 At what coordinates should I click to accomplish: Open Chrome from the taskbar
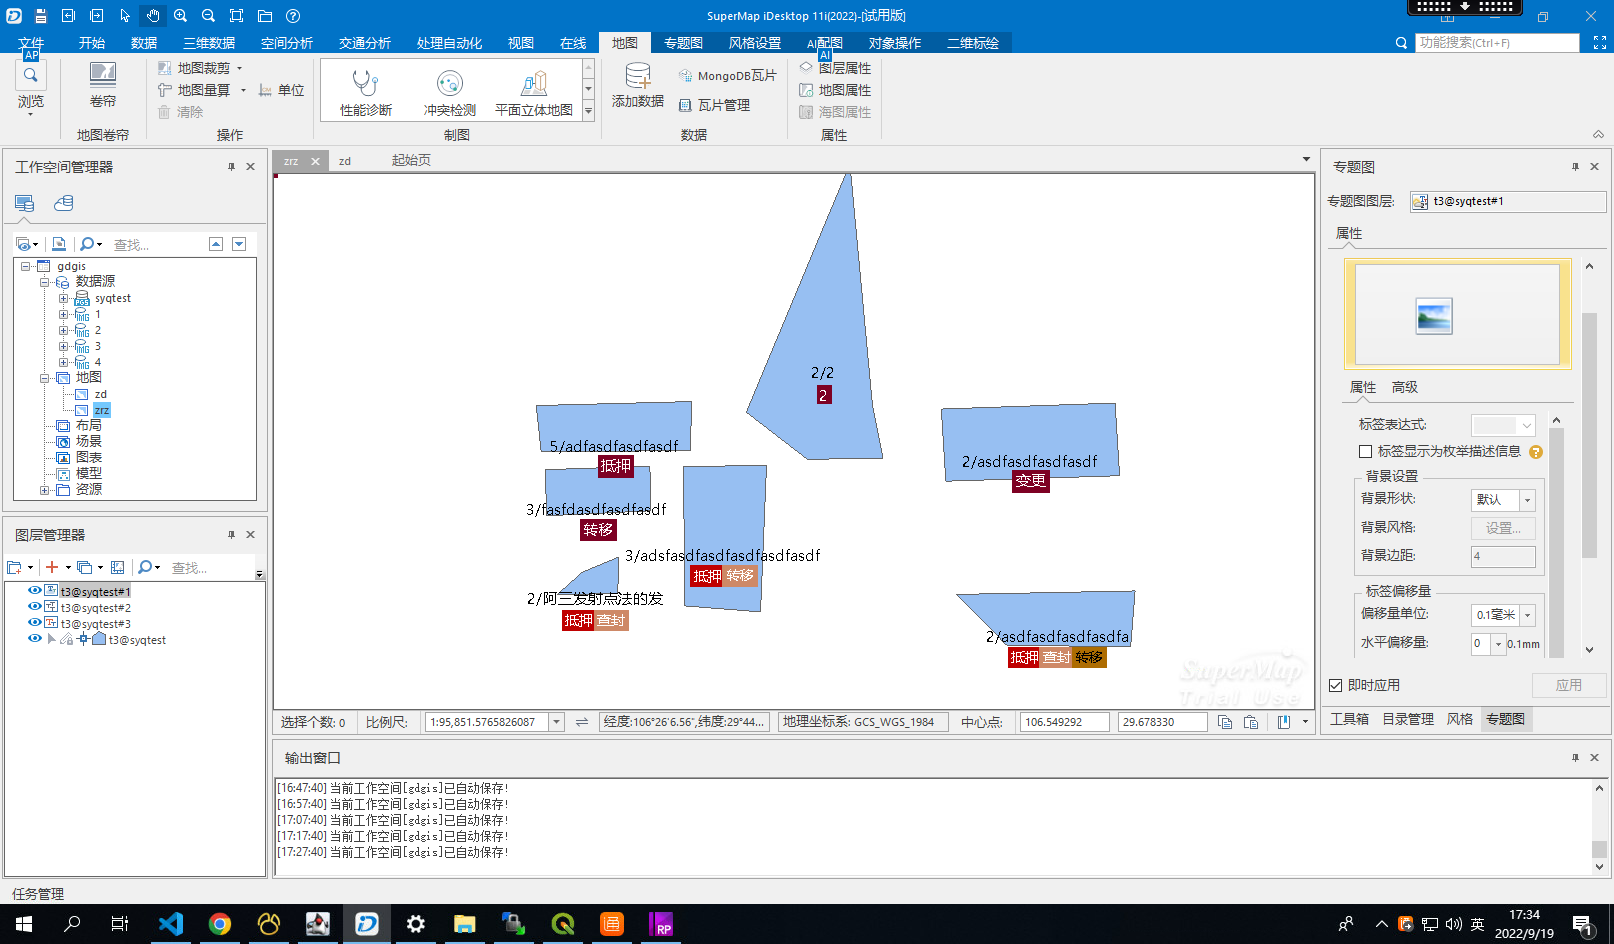coord(220,924)
